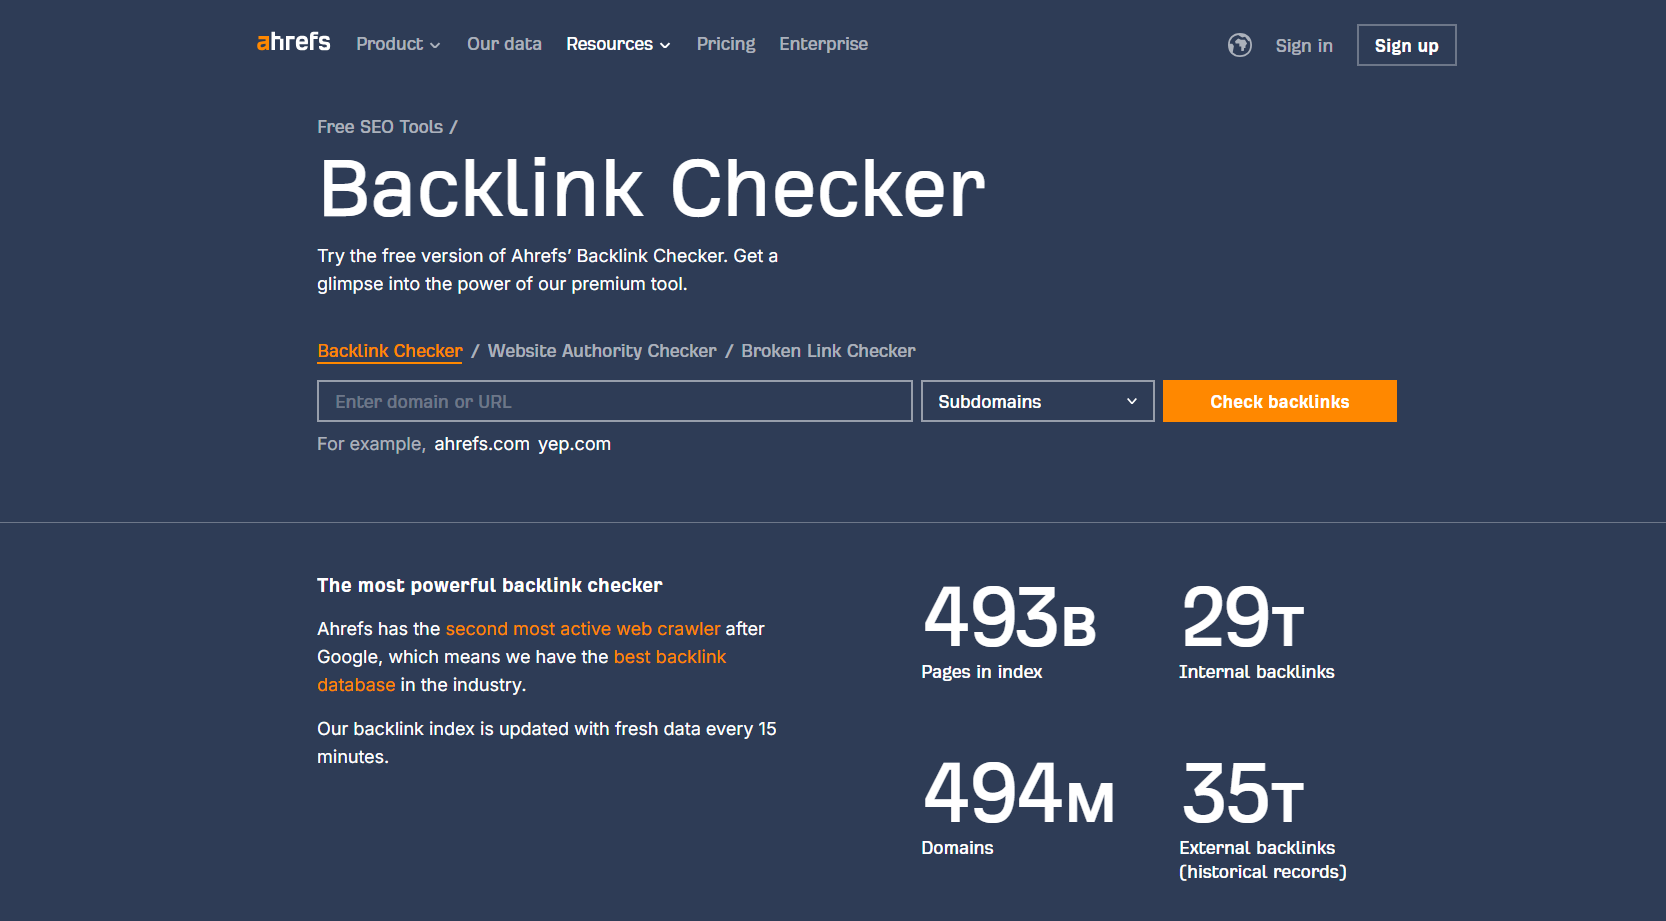This screenshot has width=1666, height=921.
Task: Open the Enterprise page
Action: 824,44
